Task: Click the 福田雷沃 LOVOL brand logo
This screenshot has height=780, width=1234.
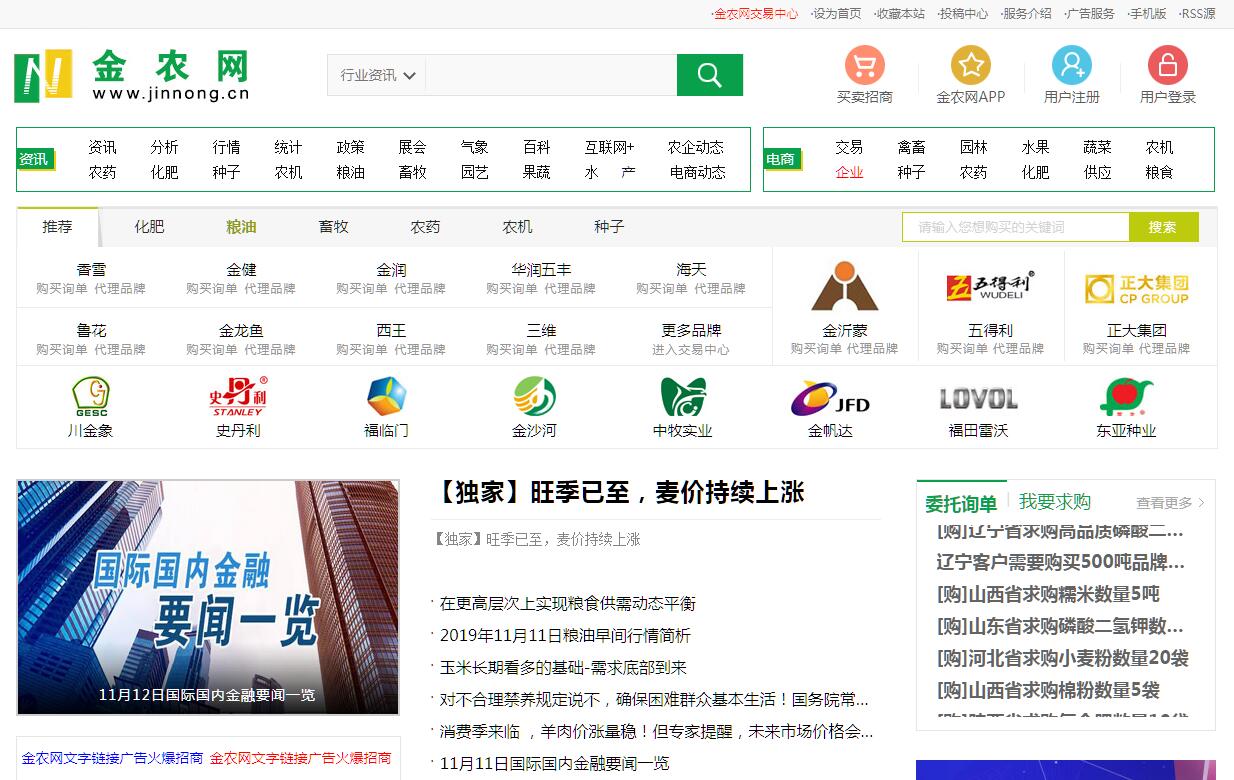Action: pos(978,398)
